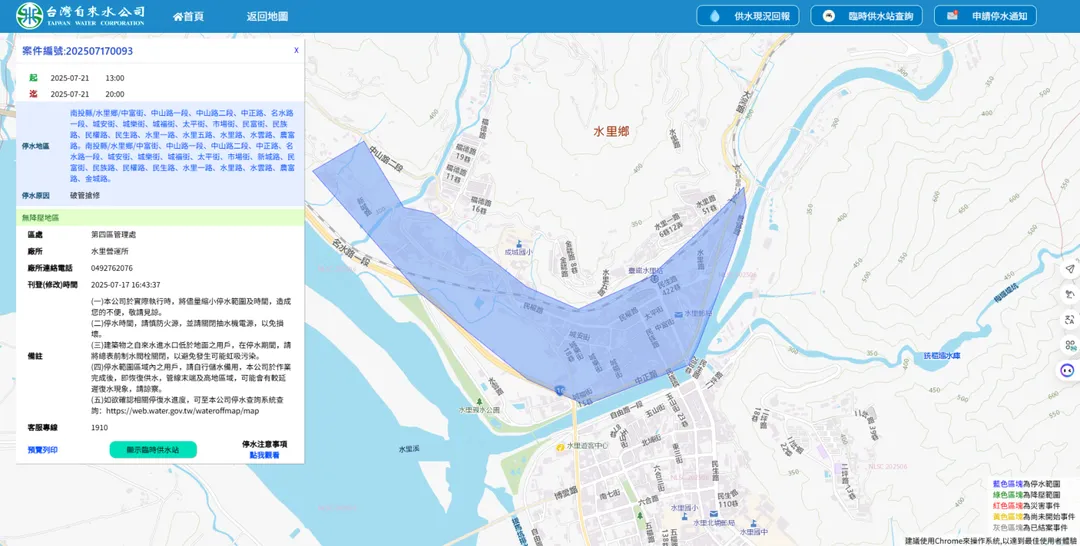
Task: Click the Taiwan Water Corporation logo
Action: [81, 15]
